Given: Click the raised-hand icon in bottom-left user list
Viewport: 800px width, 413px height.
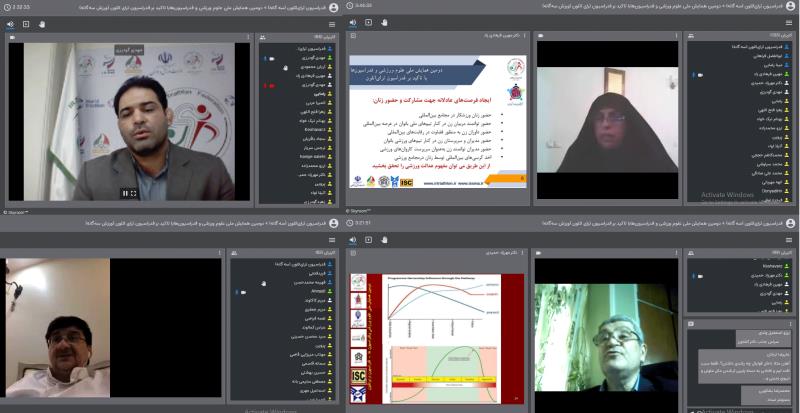Looking at the screenshot, I should (264, 283).
